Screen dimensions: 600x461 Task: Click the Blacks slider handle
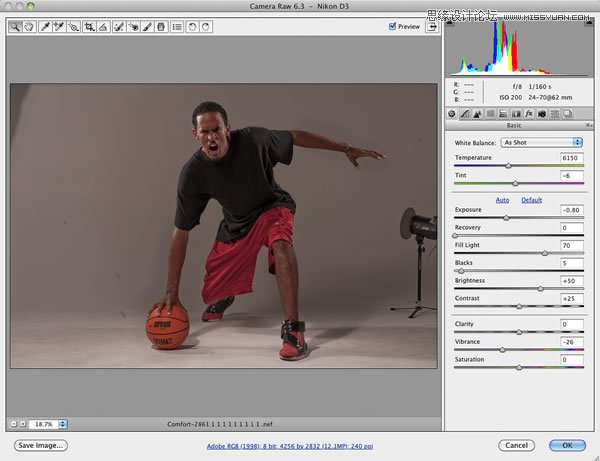coord(461,271)
